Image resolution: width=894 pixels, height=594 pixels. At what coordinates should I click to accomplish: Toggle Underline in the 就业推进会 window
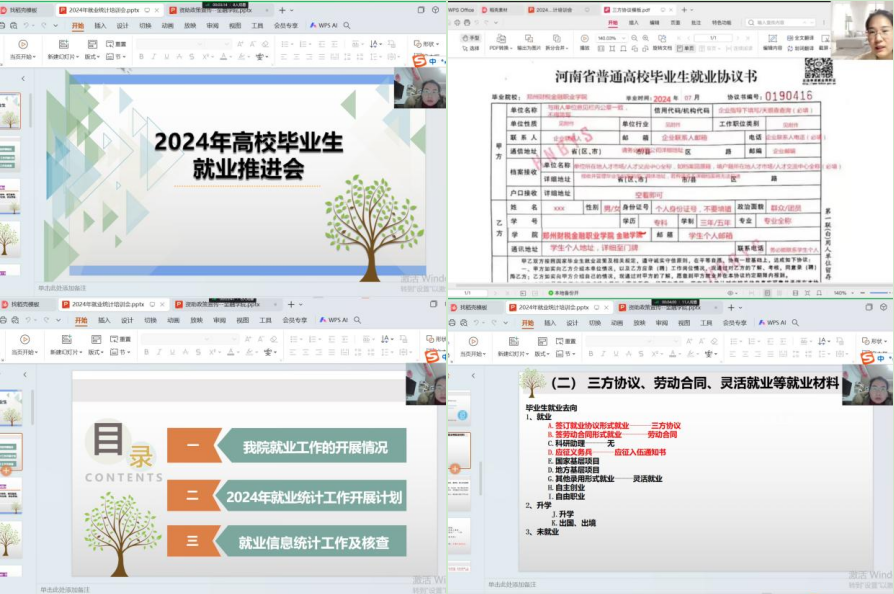pyautogui.click(x=166, y=57)
